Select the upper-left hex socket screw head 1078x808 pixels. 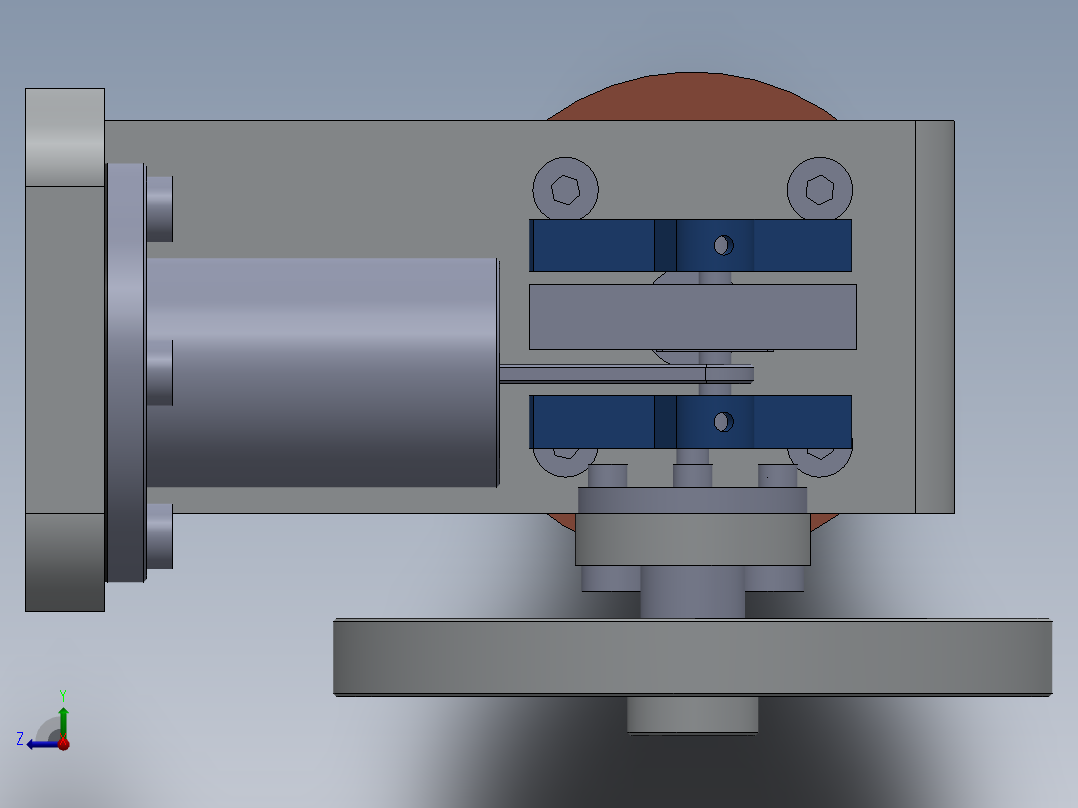pyautogui.click(x=565, y=189)
